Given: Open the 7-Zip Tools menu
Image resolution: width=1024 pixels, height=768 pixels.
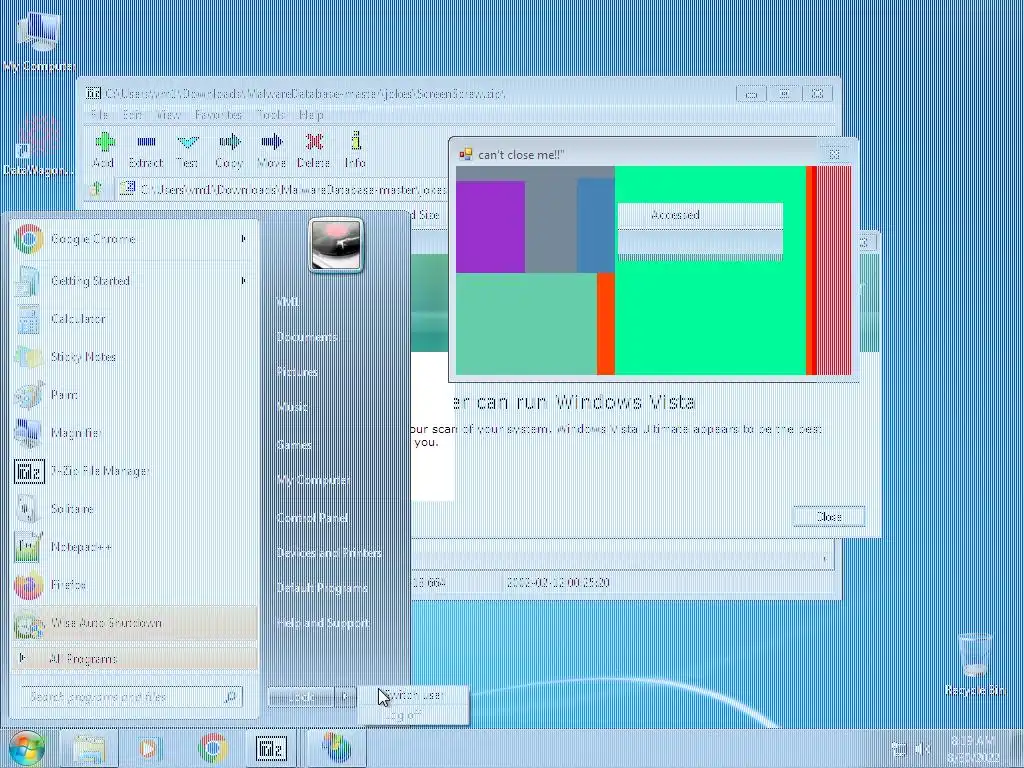Looking at the screenshot, I should coord(270,115).
